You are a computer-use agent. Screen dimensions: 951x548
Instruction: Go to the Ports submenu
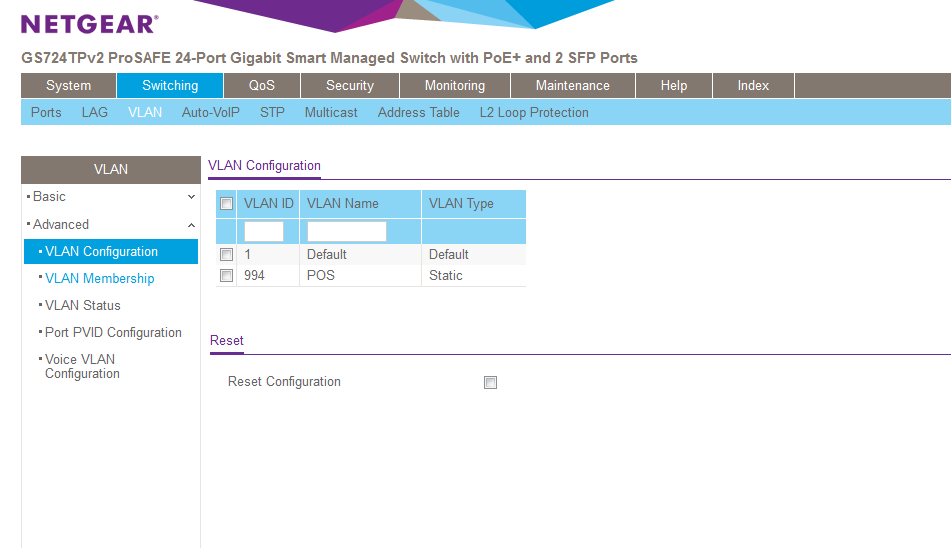(x=46, y=113)
